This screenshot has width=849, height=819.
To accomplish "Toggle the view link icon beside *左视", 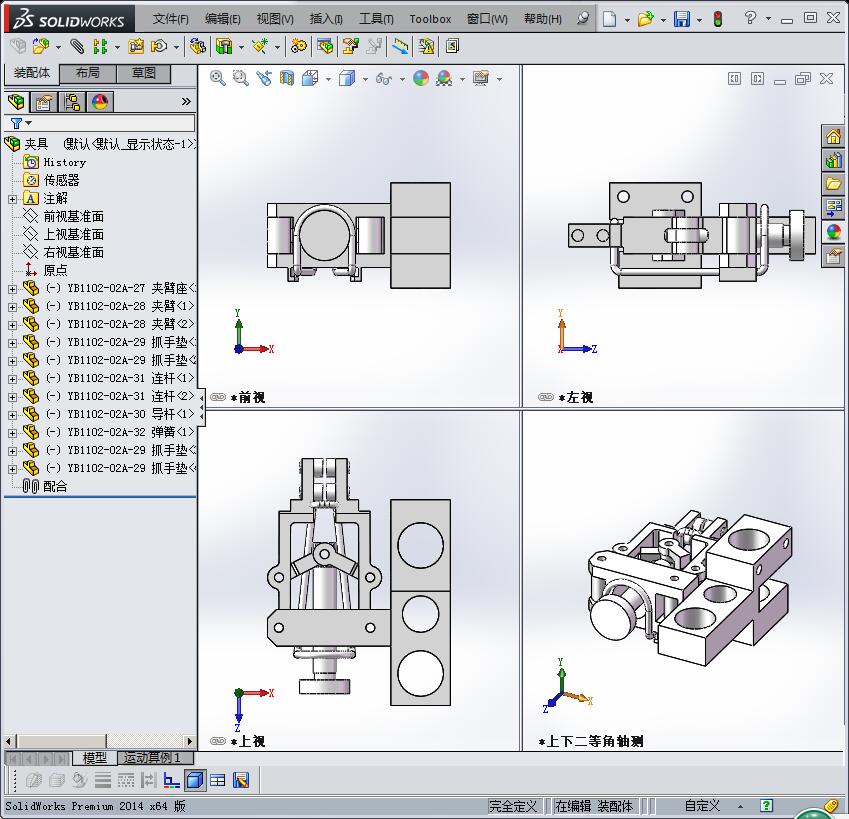I will pyautogui.click(x=546, y=397).
